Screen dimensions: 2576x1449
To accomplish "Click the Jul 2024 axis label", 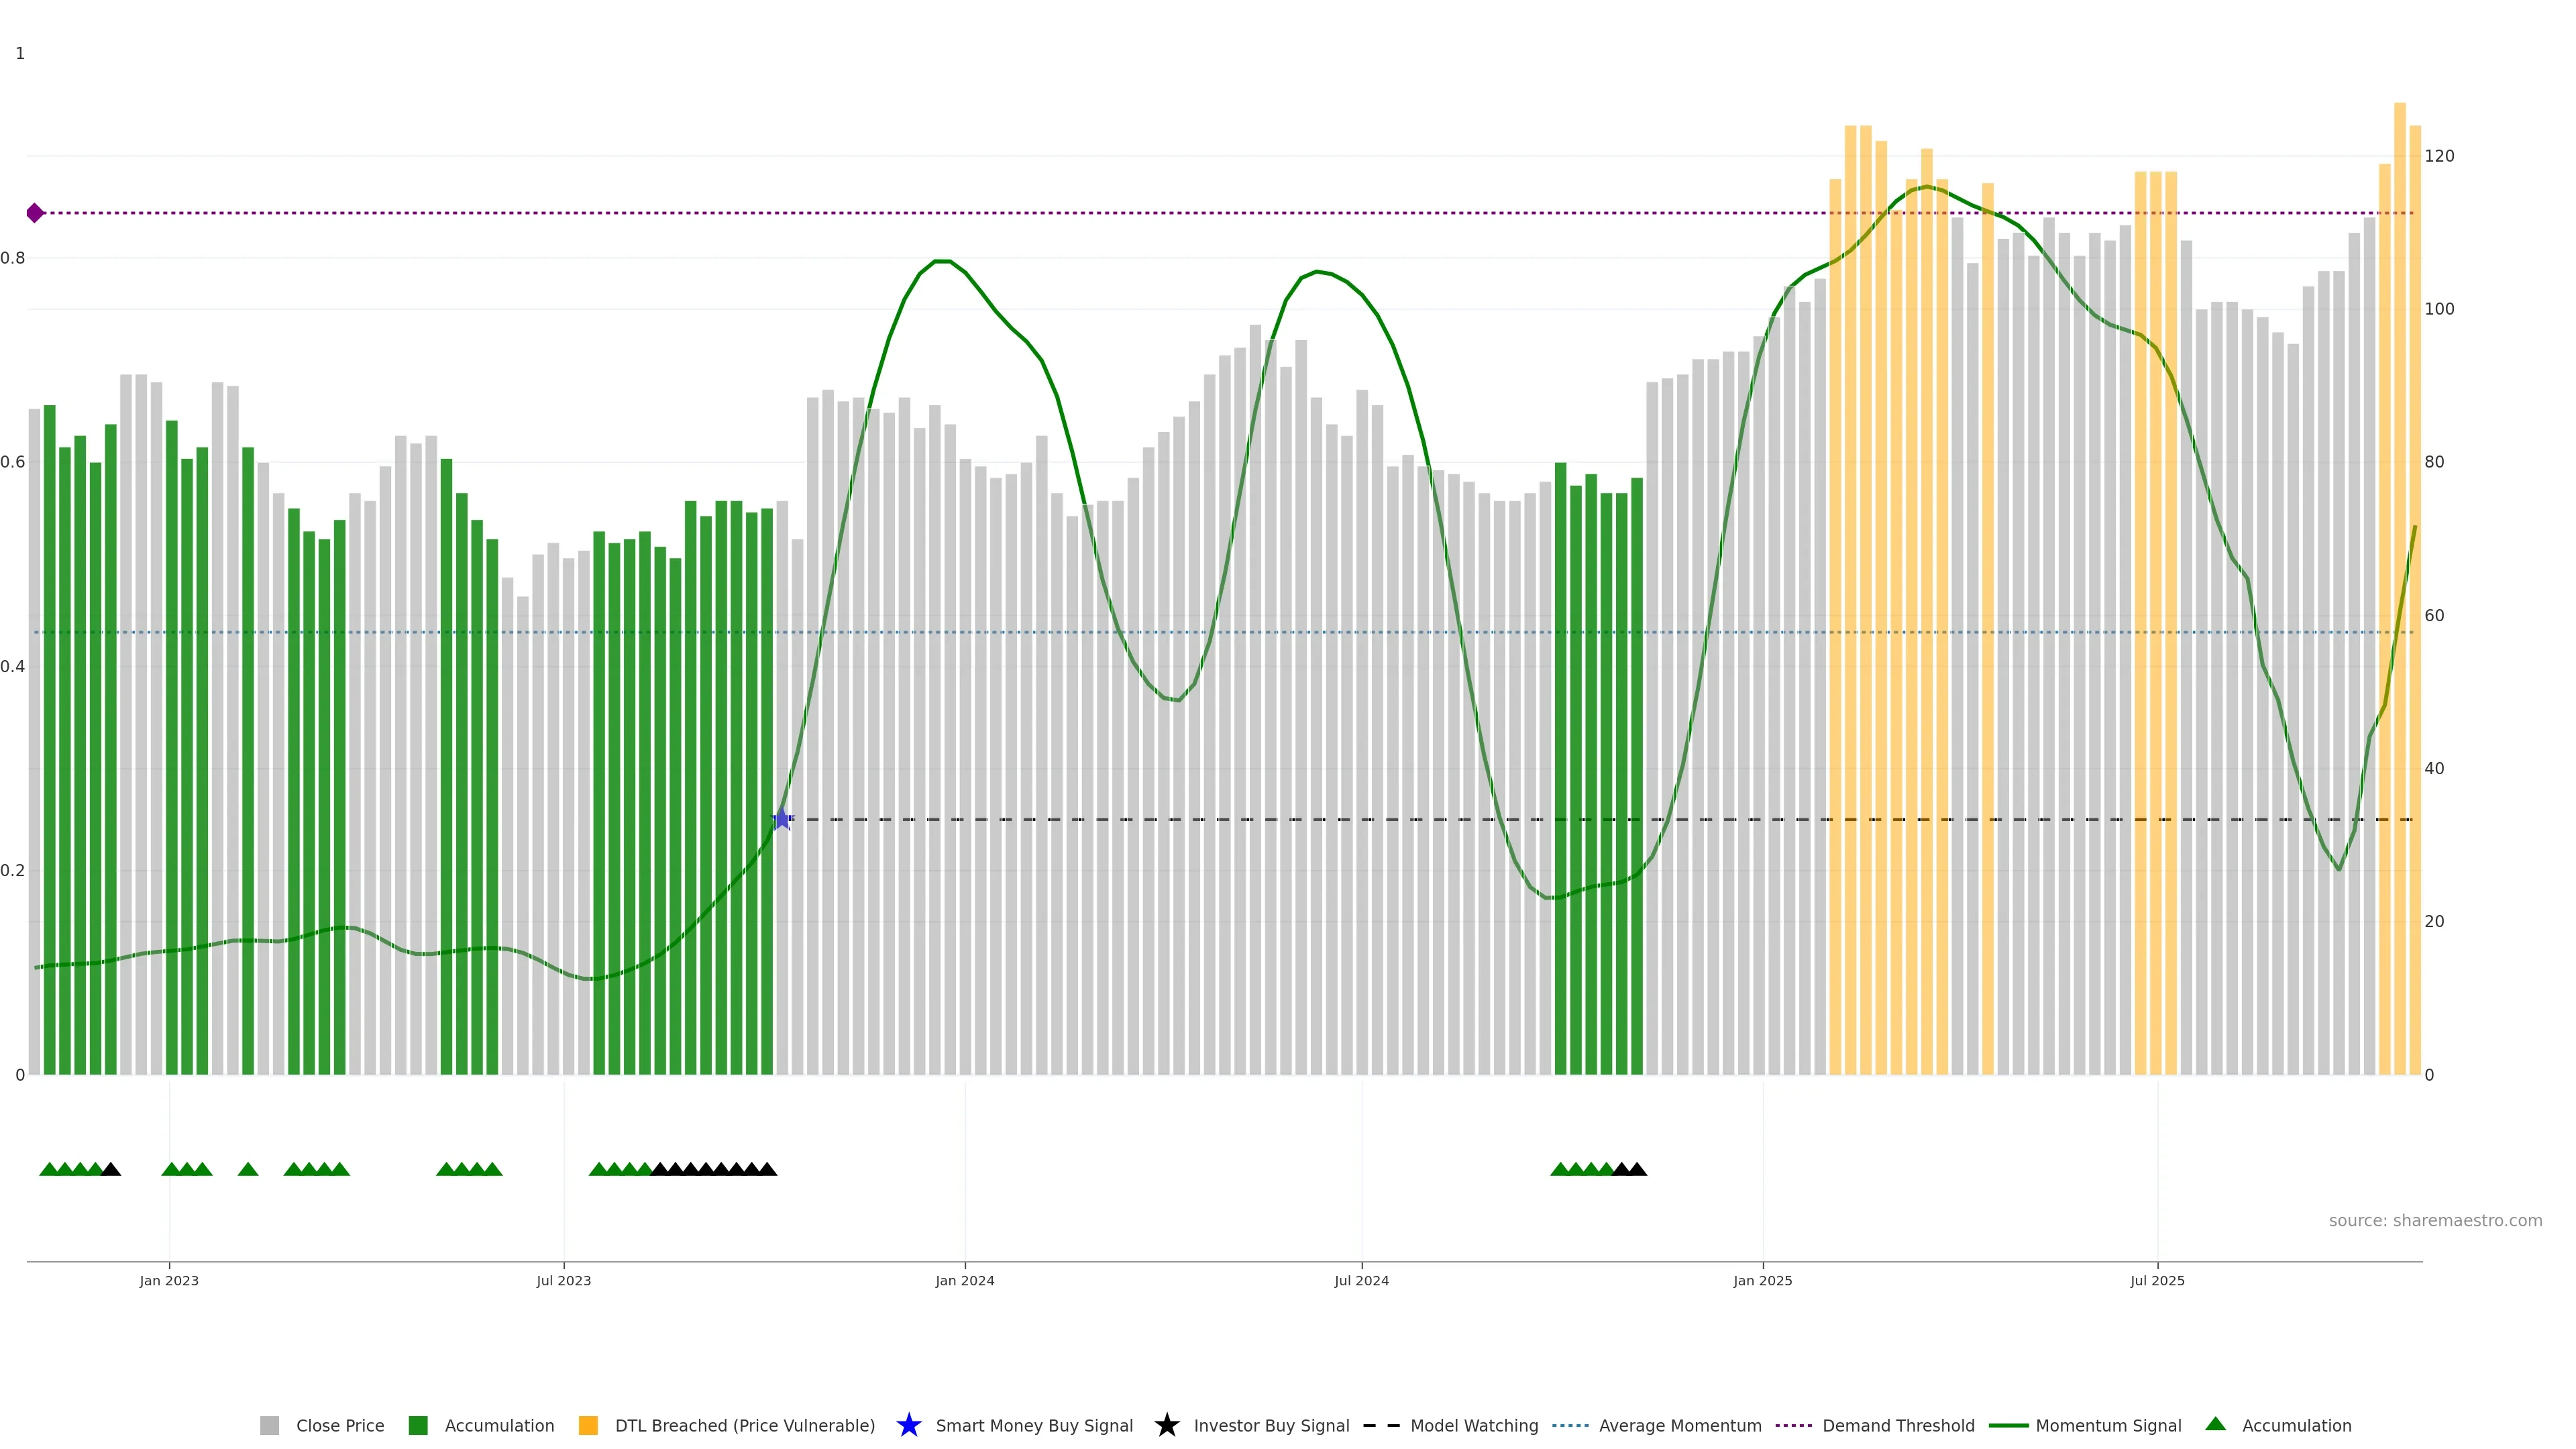I will coord(1361,1281).
